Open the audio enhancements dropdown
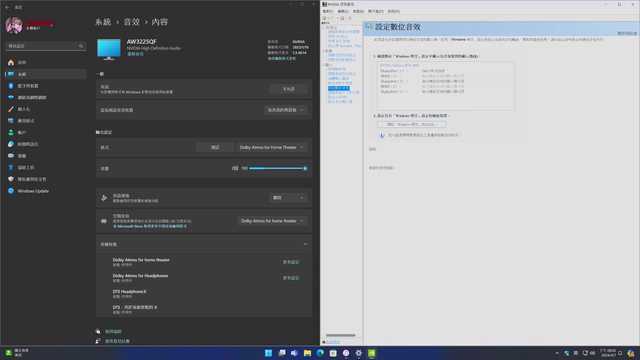Image resolution: width=640 pixels, height=360 pixels. point(289,198)
